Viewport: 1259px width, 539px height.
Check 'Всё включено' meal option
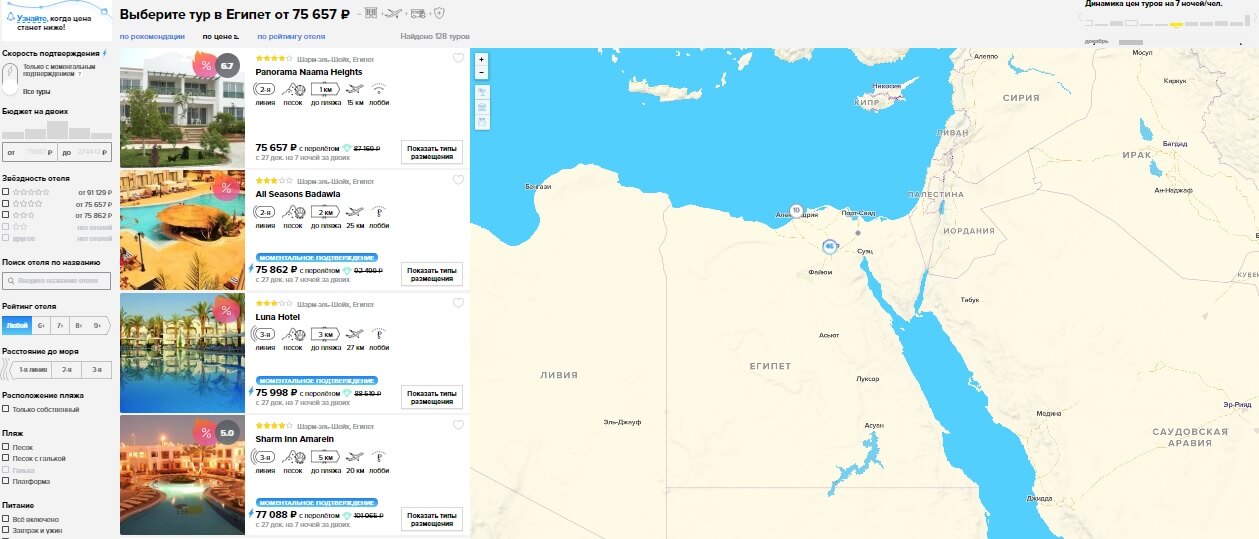6,519
